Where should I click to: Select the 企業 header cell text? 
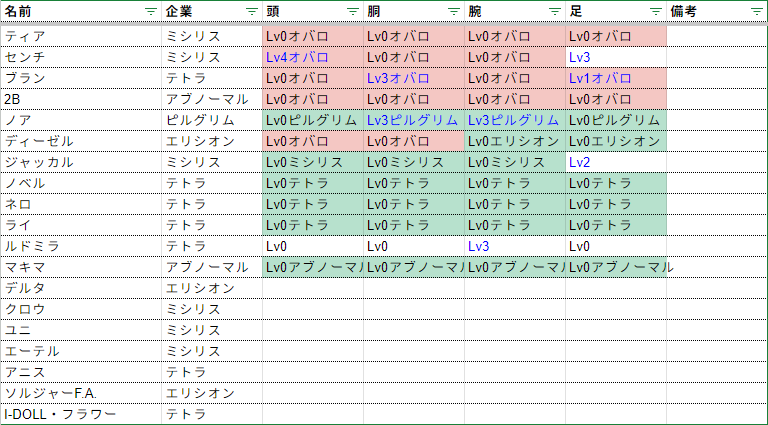point(179,12)
